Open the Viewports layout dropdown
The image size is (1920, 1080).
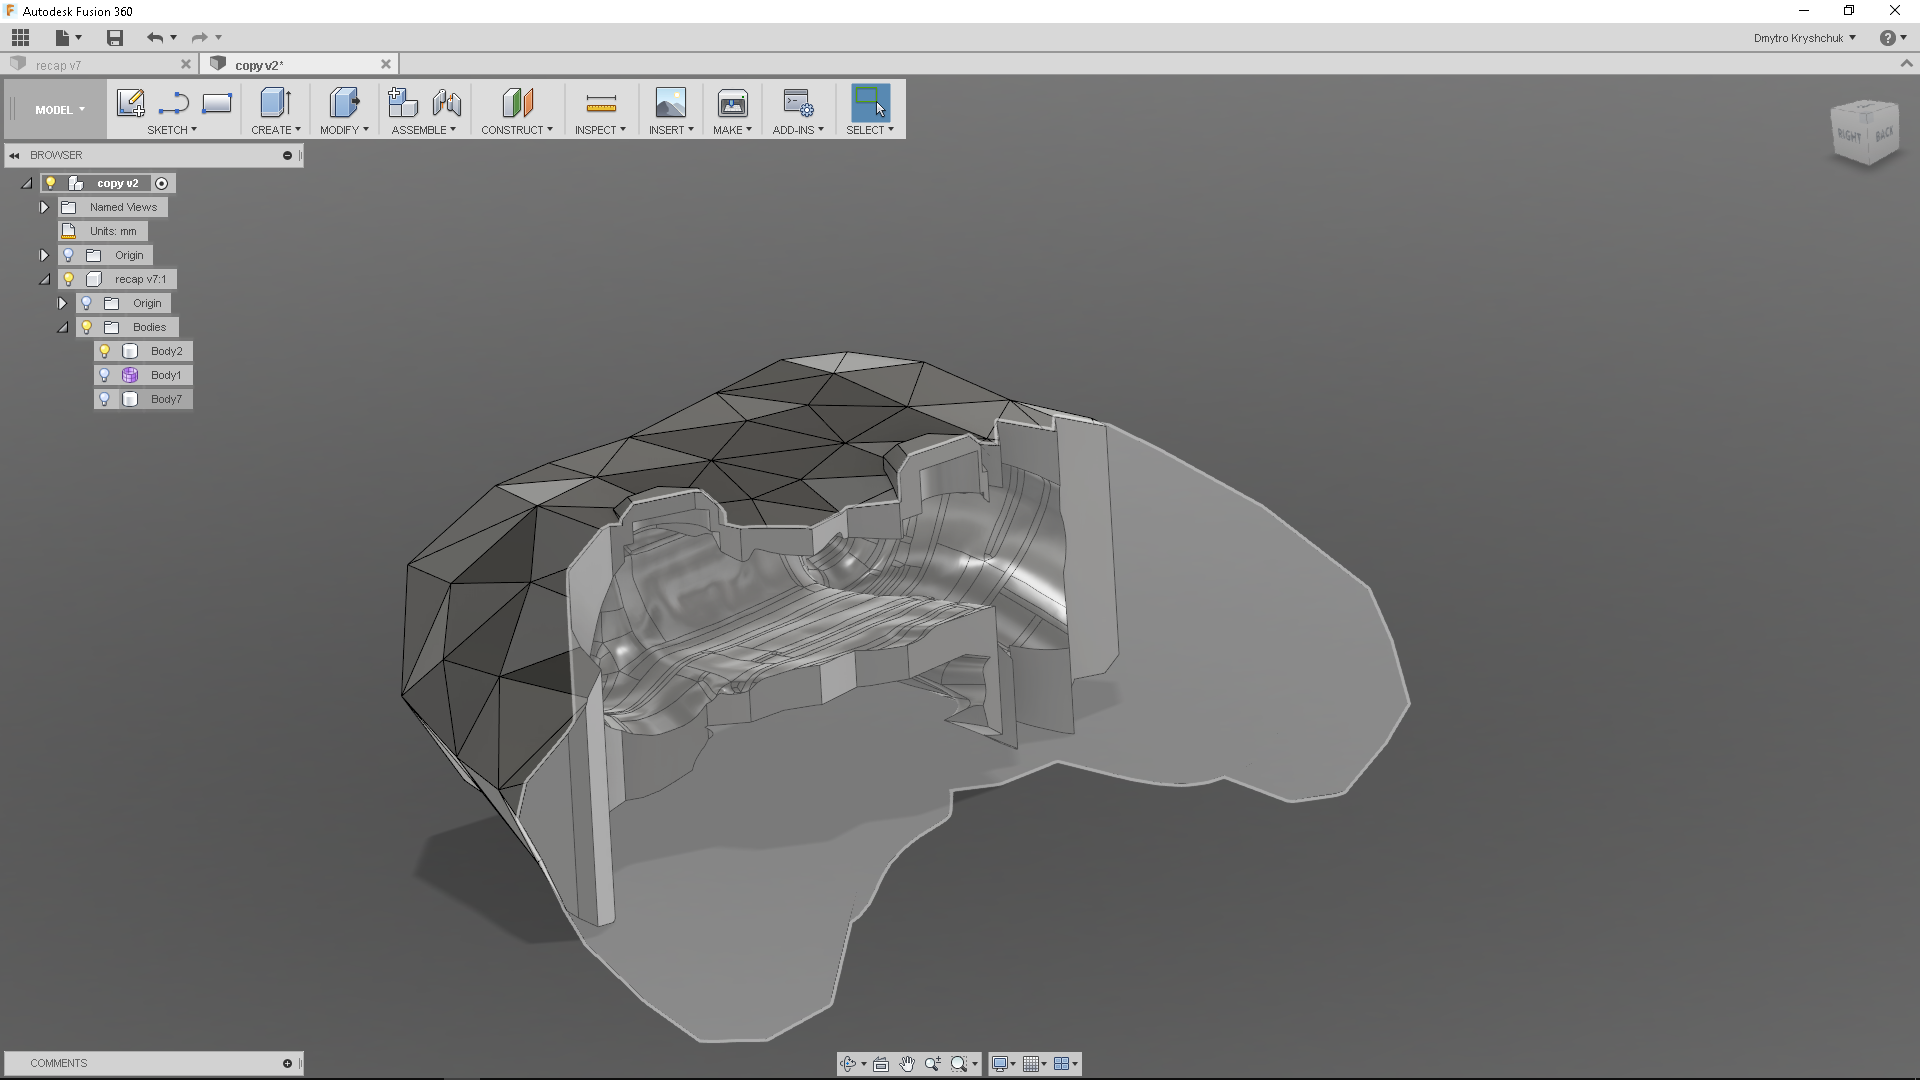tap(1066, 1064)
